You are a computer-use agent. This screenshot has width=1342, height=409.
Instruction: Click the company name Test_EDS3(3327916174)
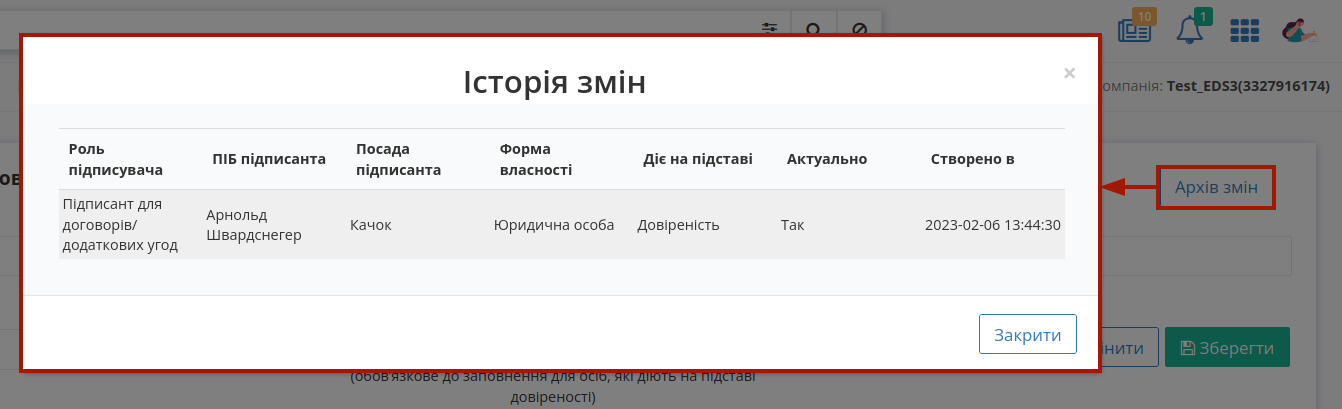[1248, 87]
